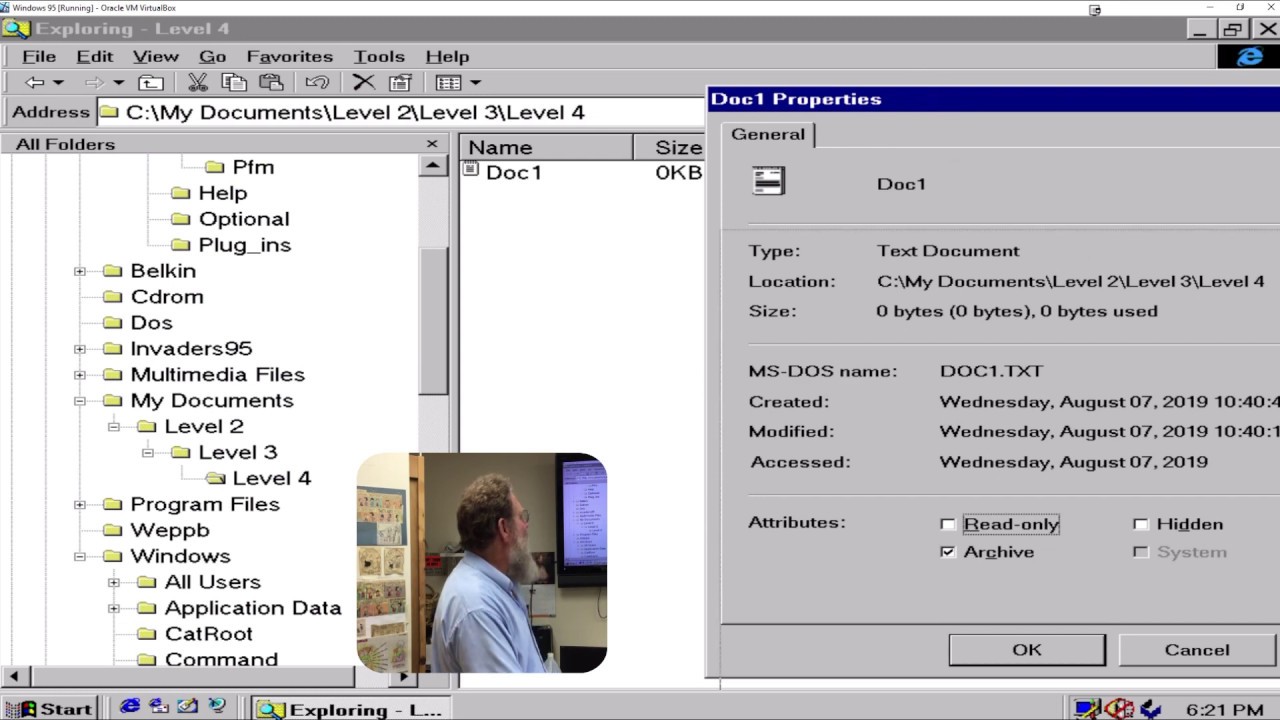
Task: Sort files by Name column
Action: (547, 148)
